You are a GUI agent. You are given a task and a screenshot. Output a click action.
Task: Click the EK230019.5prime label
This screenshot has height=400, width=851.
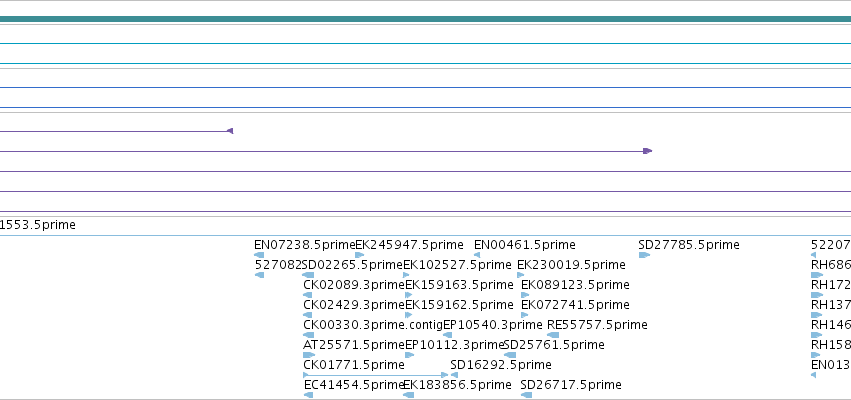(x=571, y=265)
